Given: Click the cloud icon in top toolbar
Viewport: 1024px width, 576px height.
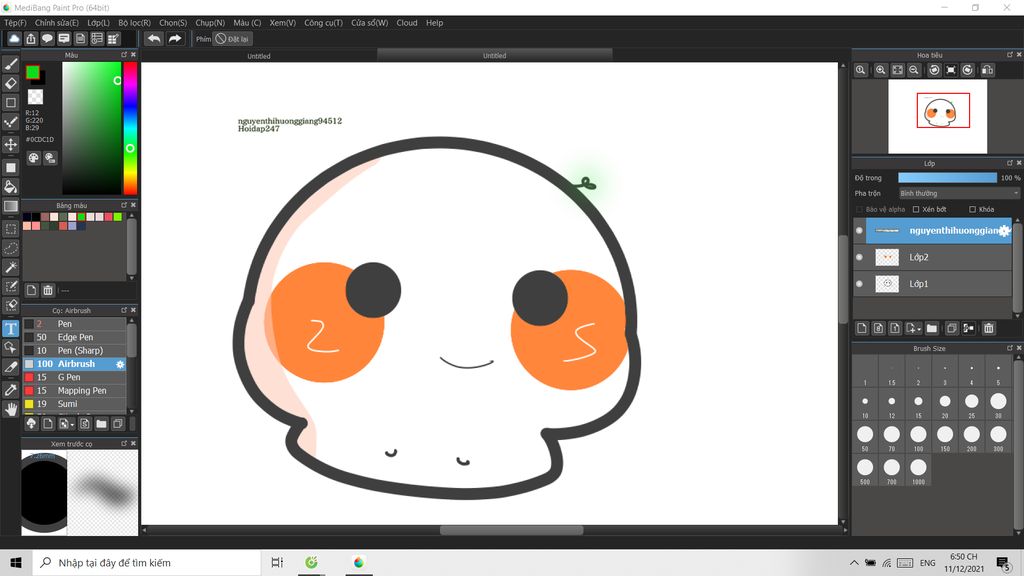Looking at the screenshot, I should [x=14, y=39].
